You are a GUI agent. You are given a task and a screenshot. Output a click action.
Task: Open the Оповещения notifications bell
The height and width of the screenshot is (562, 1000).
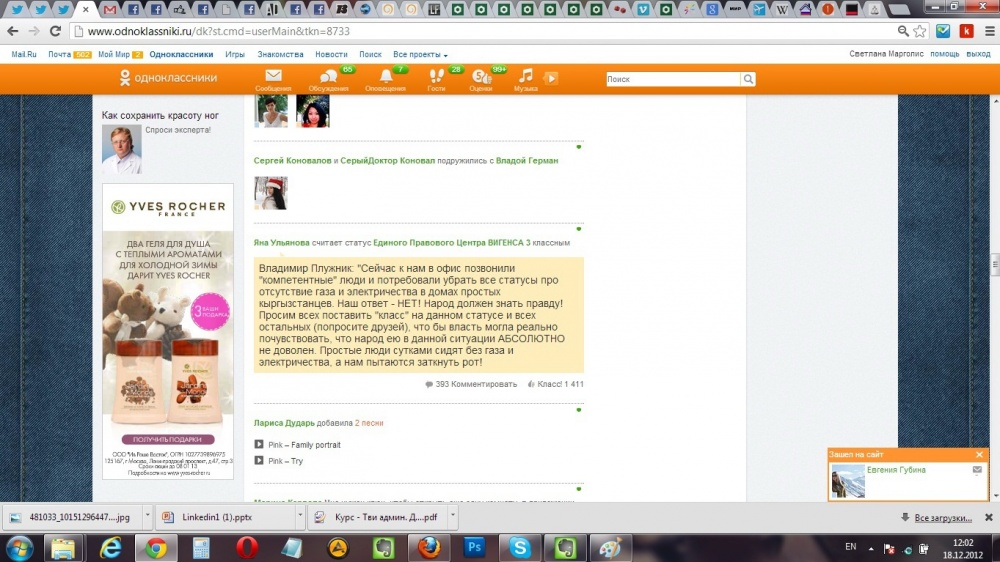coord(385,80)
